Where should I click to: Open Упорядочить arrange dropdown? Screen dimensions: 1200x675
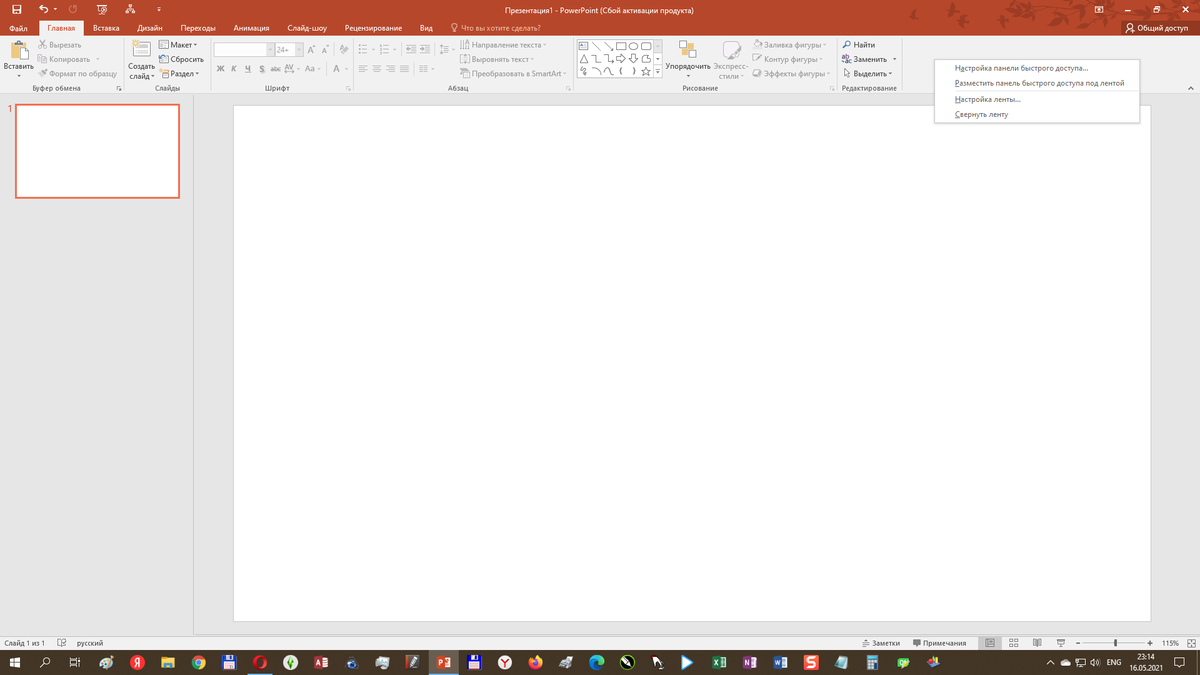tap(688, 58)
